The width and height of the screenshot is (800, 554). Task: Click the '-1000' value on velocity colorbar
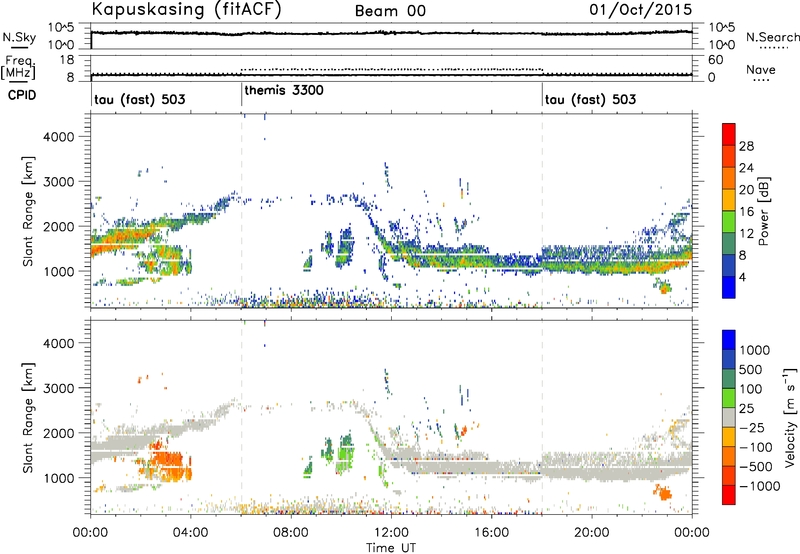pos(760,486)
